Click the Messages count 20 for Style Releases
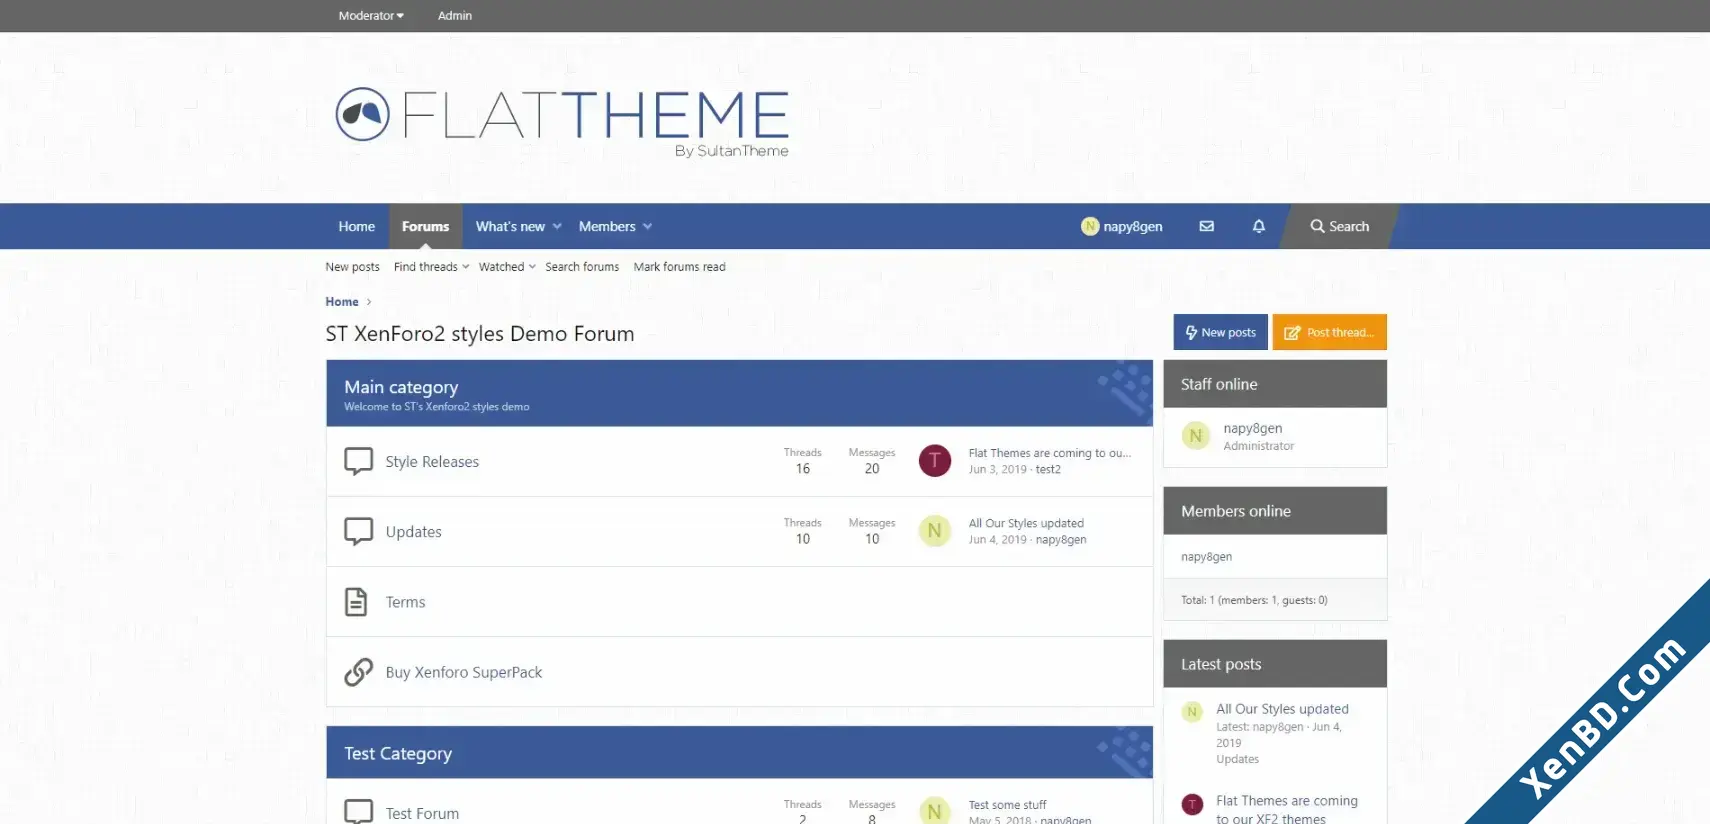This screenshot has height=824, width=1710. click(x=872, y=468)
